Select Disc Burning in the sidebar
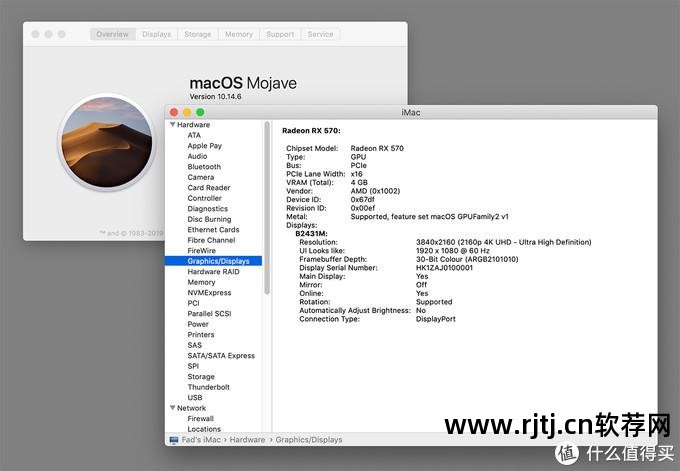680x471 pixels. pyautogui.click(x=209, y=219)
